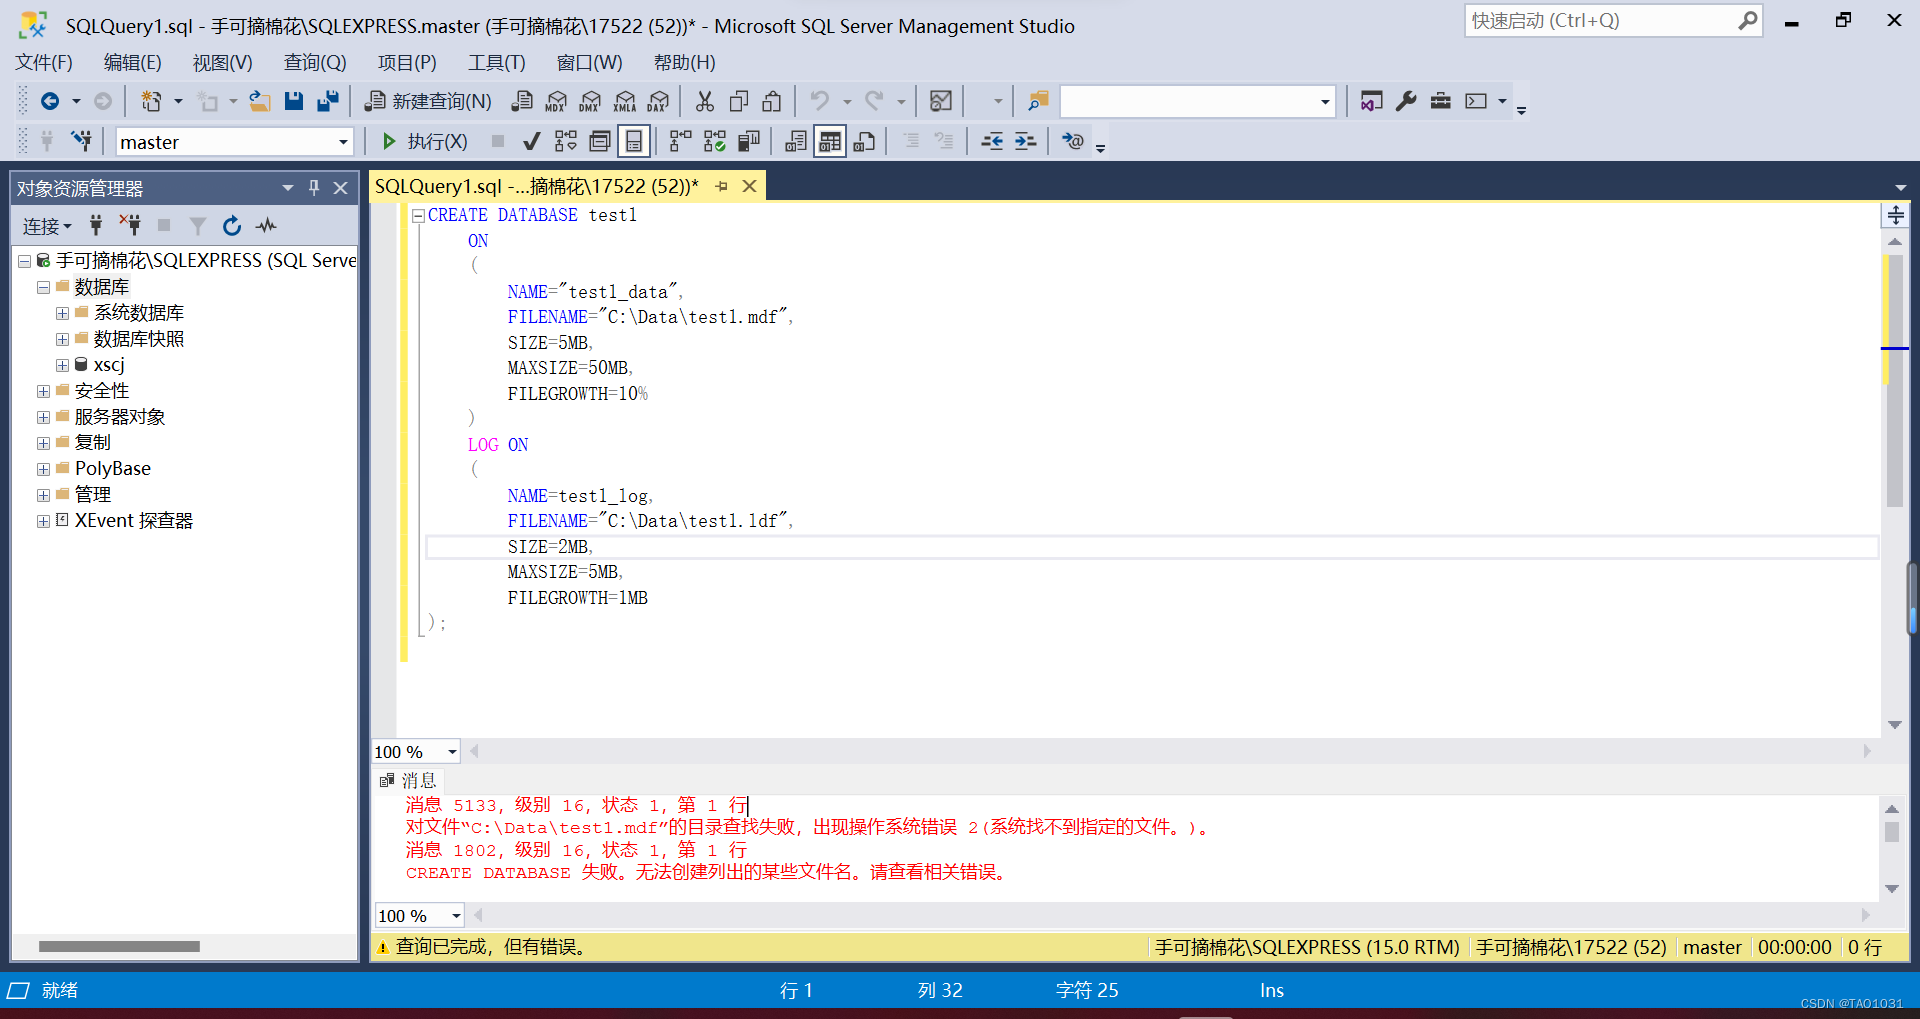
Task: Click the 执行(X) execute button
Action: pos(425,142)
